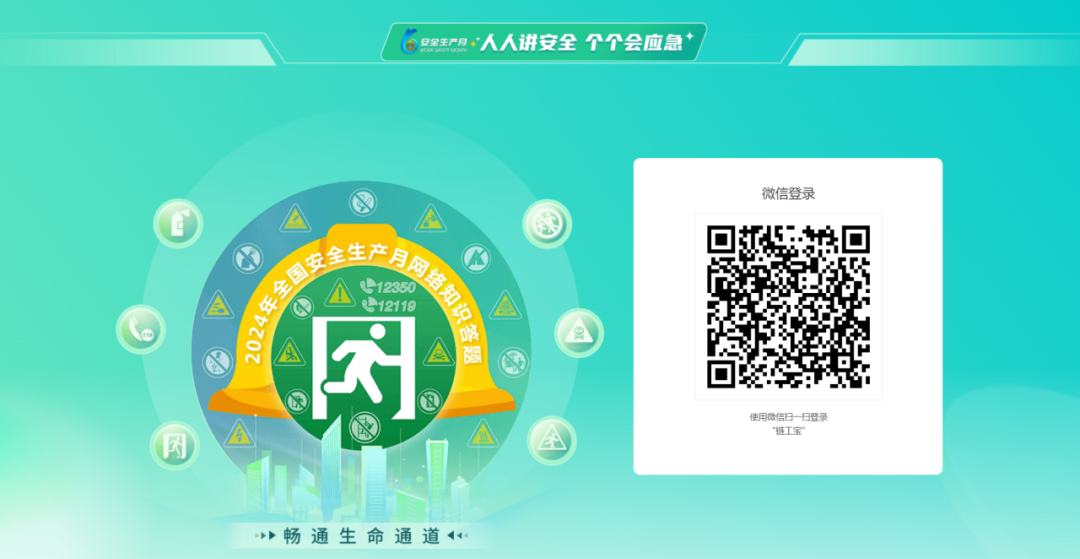This screenshot has height=559, width=1080.
Task: Click the 人人讲安全 个个会应急 banner slogan
Action: (581, 43)
